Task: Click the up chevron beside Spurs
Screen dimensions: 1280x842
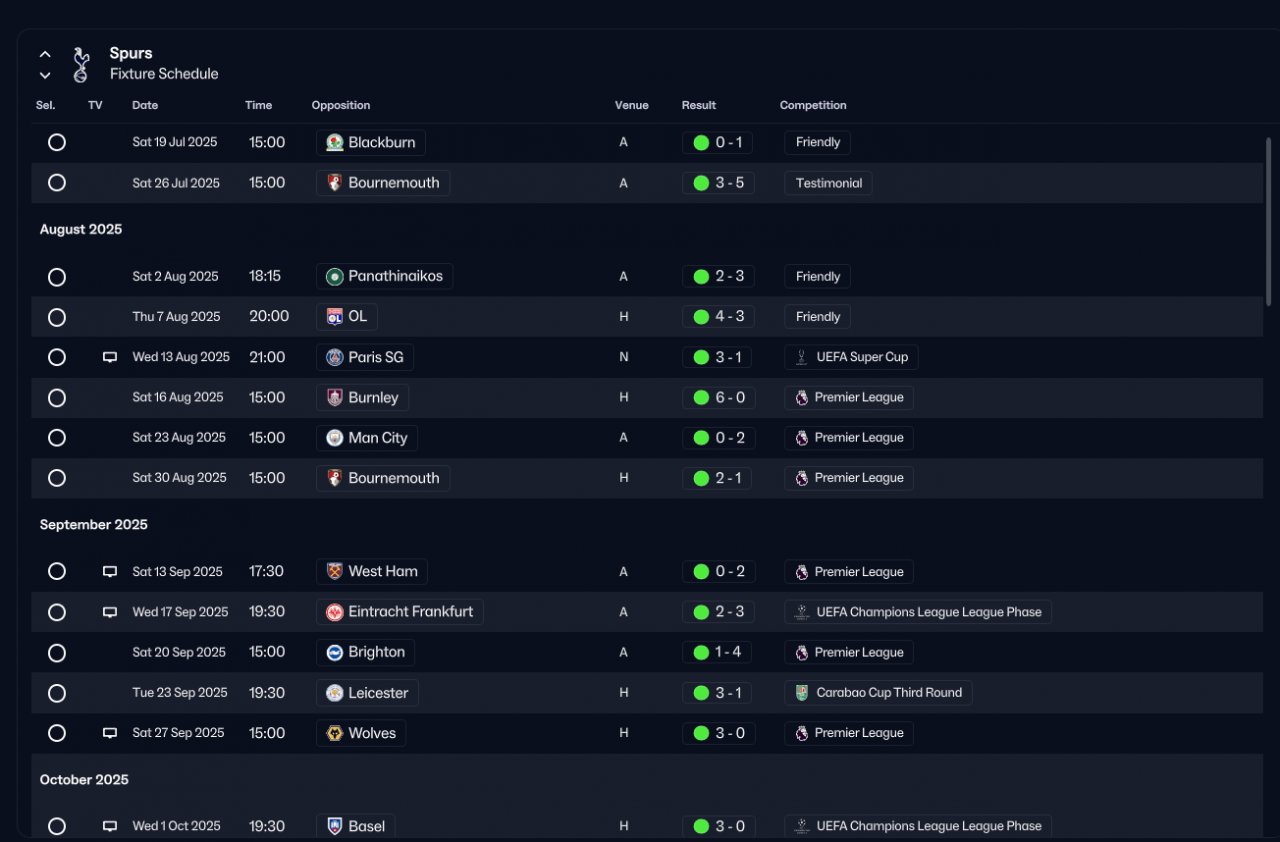Action: (x=45, y=55)
